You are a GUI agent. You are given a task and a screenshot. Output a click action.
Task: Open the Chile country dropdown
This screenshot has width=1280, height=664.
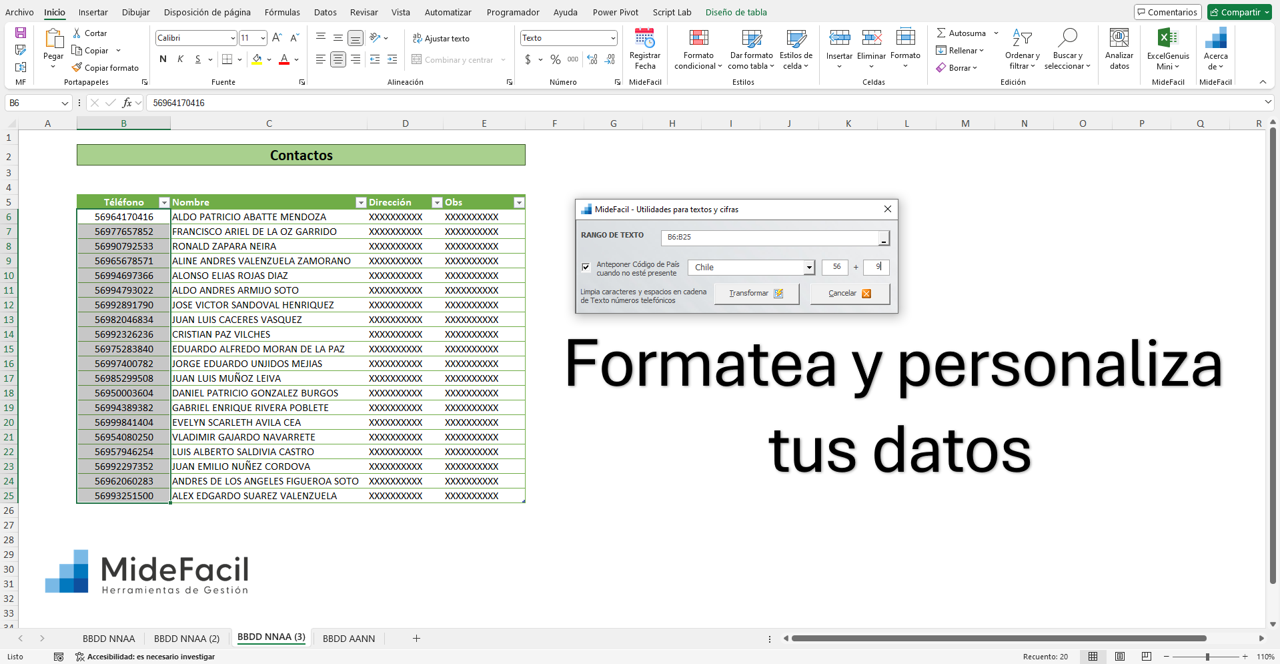click(809, 267)
